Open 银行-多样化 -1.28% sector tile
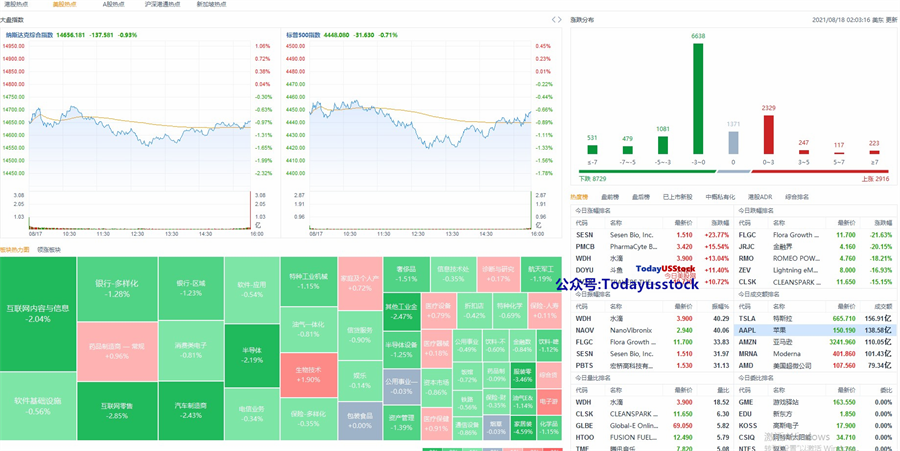 [117, 289]
